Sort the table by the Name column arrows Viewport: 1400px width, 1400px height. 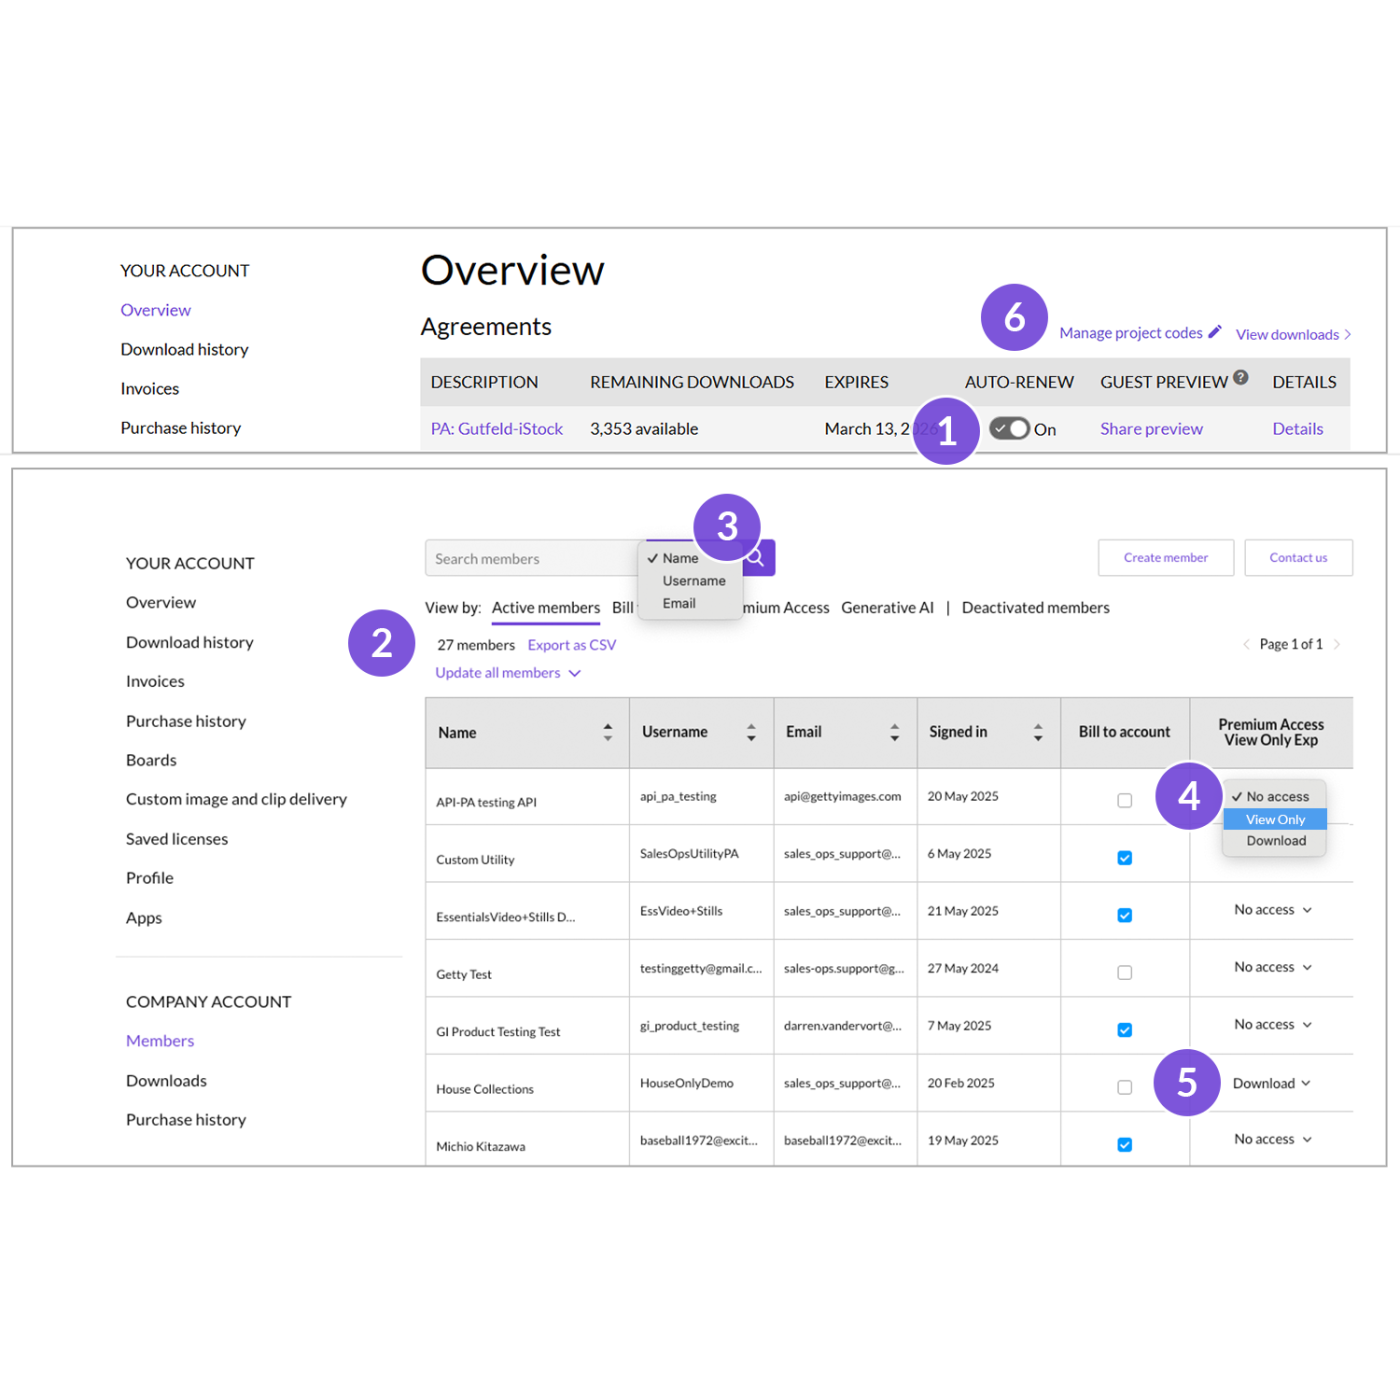coord(608,732)
